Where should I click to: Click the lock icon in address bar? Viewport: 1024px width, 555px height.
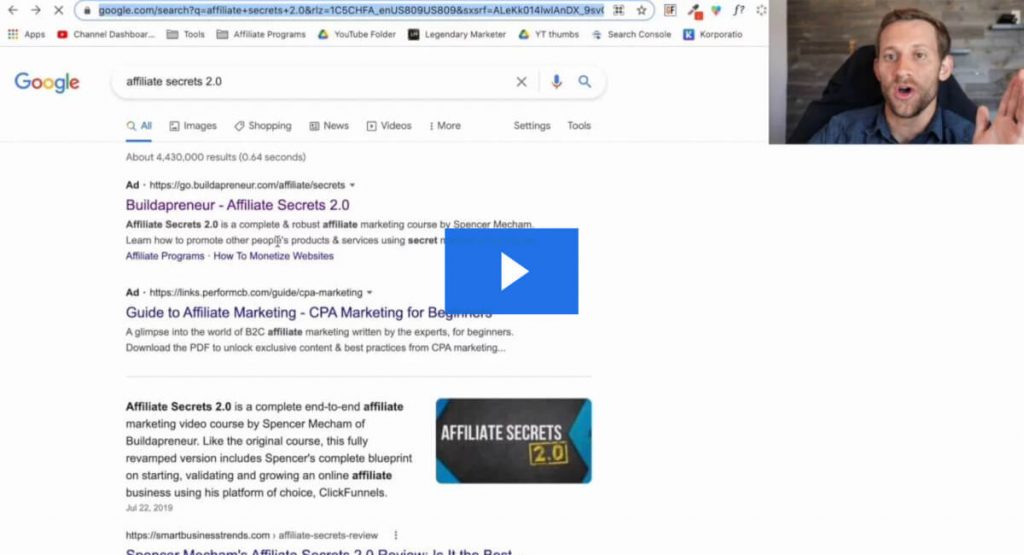pos(87,10)
